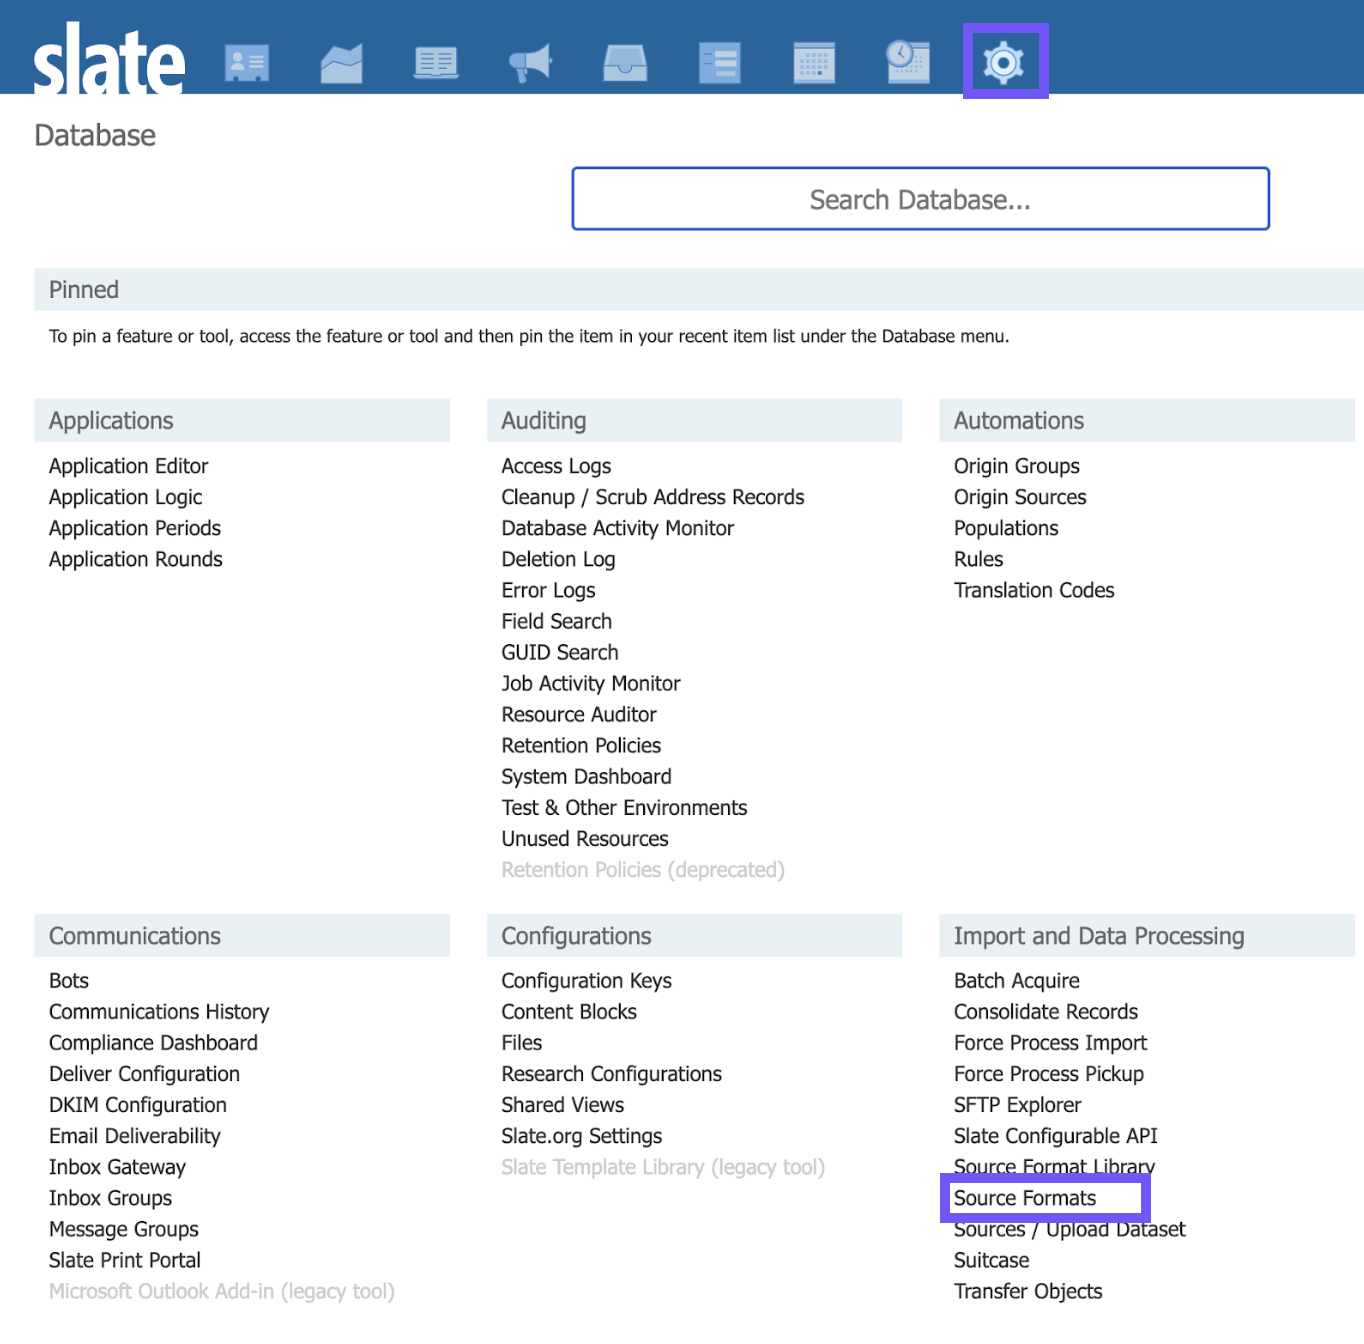Open System Dashboard

(x=587, y=776)
